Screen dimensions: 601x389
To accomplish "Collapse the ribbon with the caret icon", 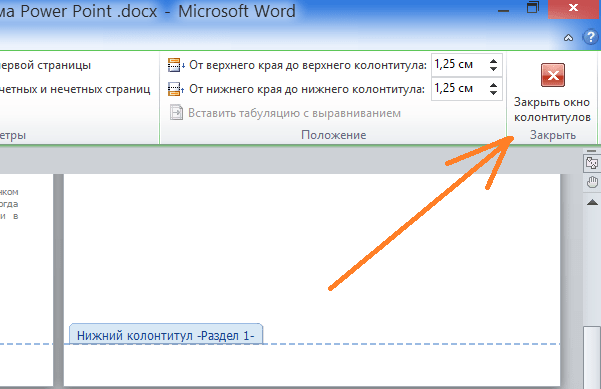I will [x=568, y=38].
